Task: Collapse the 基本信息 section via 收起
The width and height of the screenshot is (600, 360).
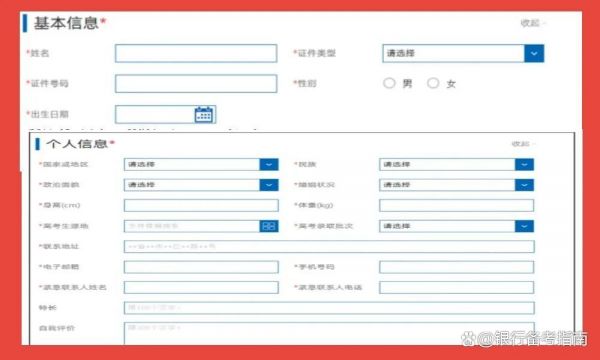Action: click(x=532, y=23)
